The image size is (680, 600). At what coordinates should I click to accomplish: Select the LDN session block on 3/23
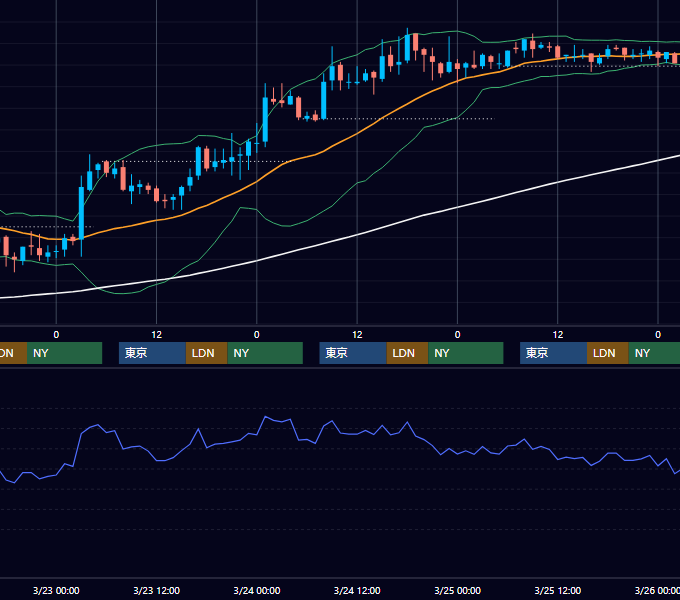click(x=206, y=353)
